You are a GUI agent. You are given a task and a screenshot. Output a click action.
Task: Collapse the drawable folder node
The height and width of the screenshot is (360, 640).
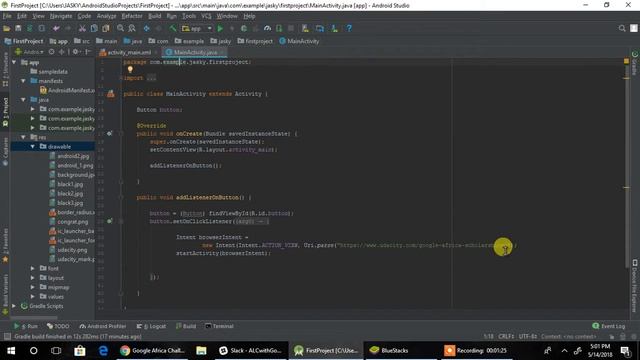point(33,147)
